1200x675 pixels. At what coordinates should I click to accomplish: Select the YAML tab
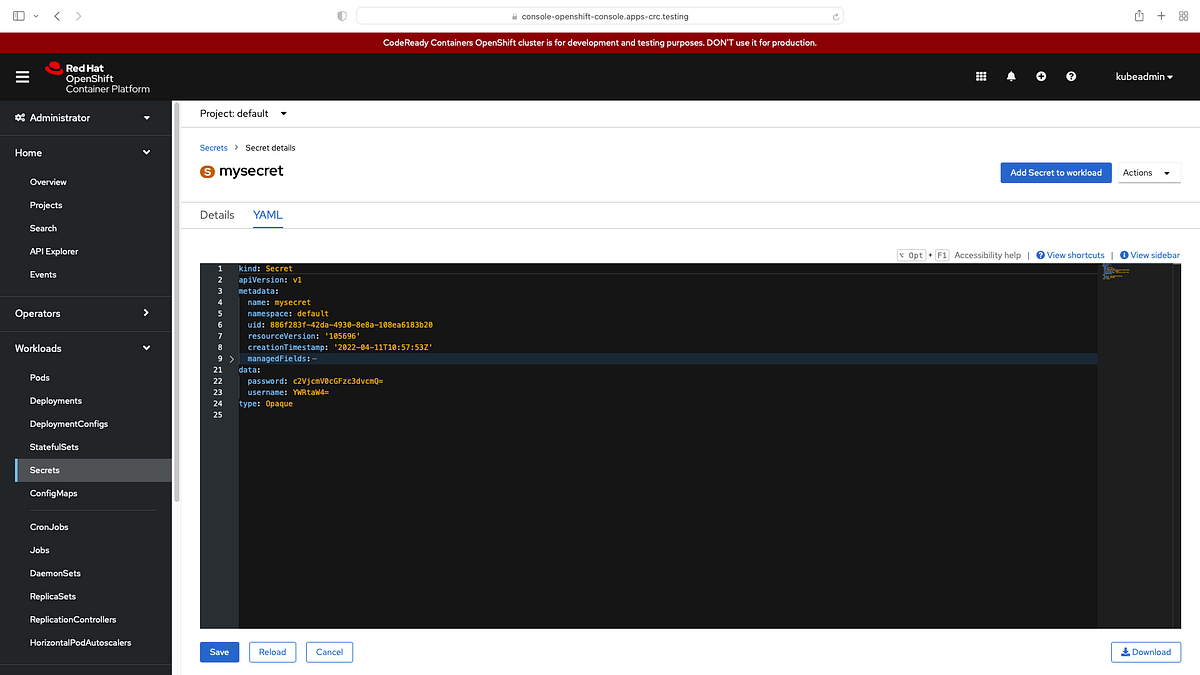[x=267, y=214]
